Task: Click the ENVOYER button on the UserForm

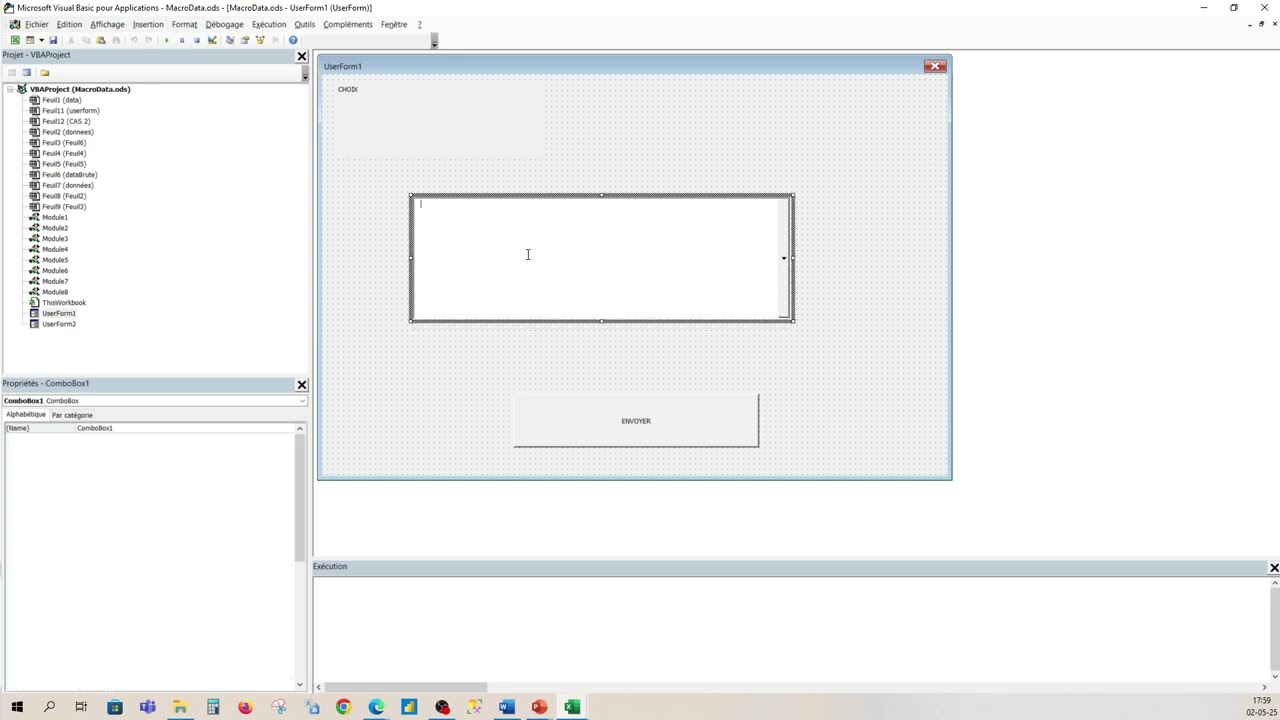Action: 636,421
